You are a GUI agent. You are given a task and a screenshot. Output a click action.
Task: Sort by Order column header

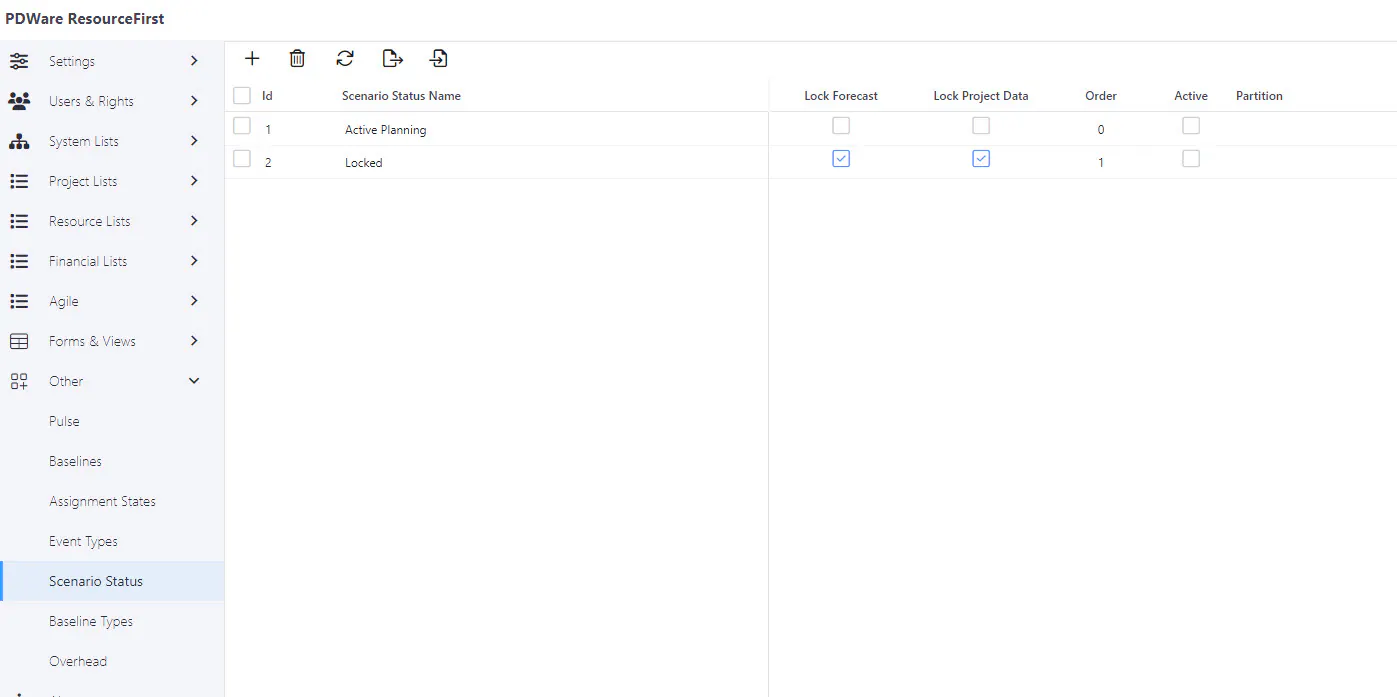point(1101,96)
